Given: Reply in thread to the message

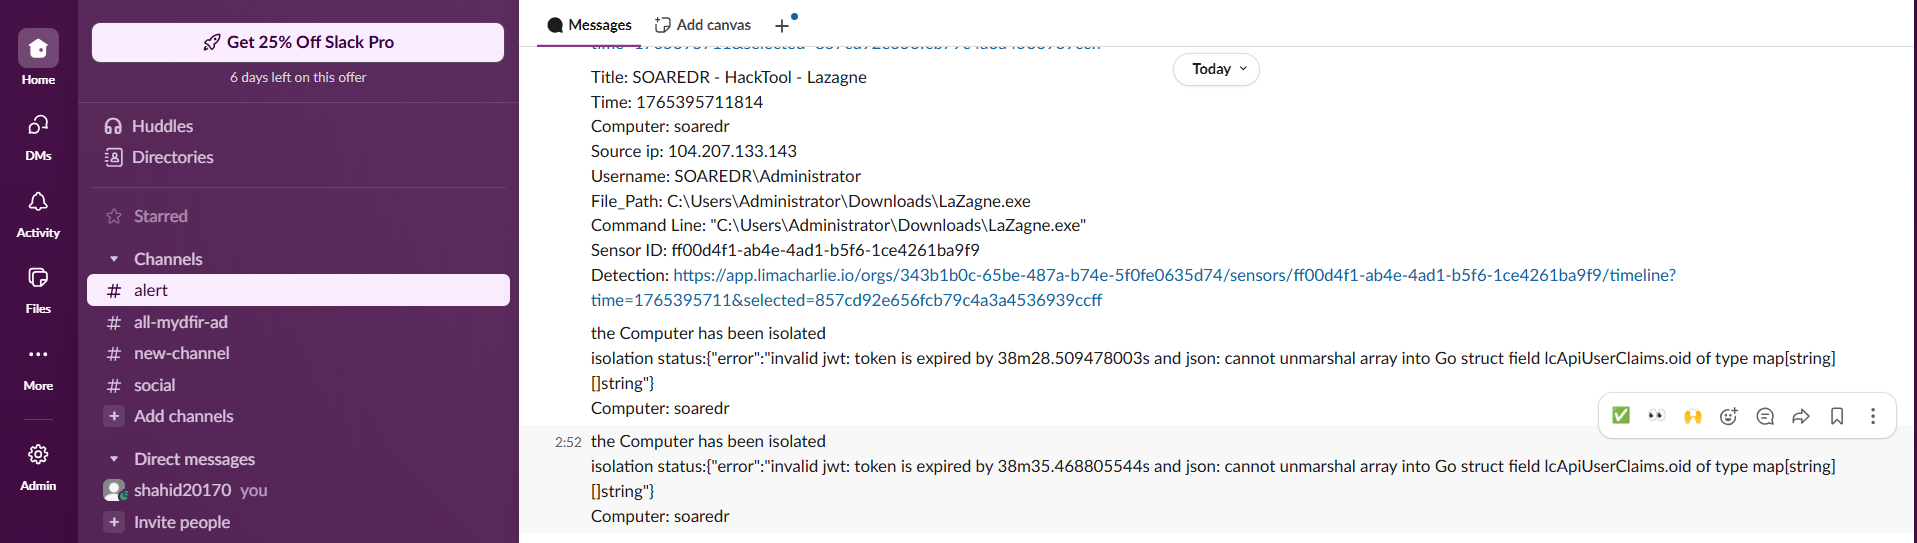Looking at the screenshot, I should pyautogui.click(x=1765, y=416).
